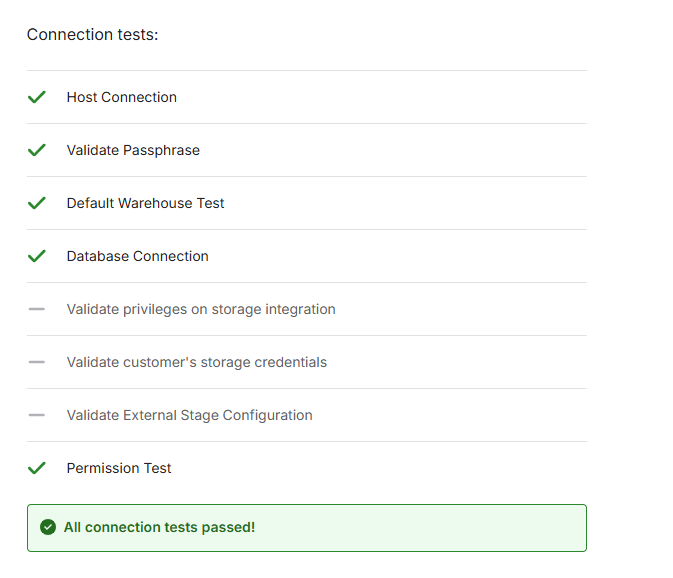Click the Default Warehouse Test text
This screenshot has width=673, height=578.
[x=145, y=203]
